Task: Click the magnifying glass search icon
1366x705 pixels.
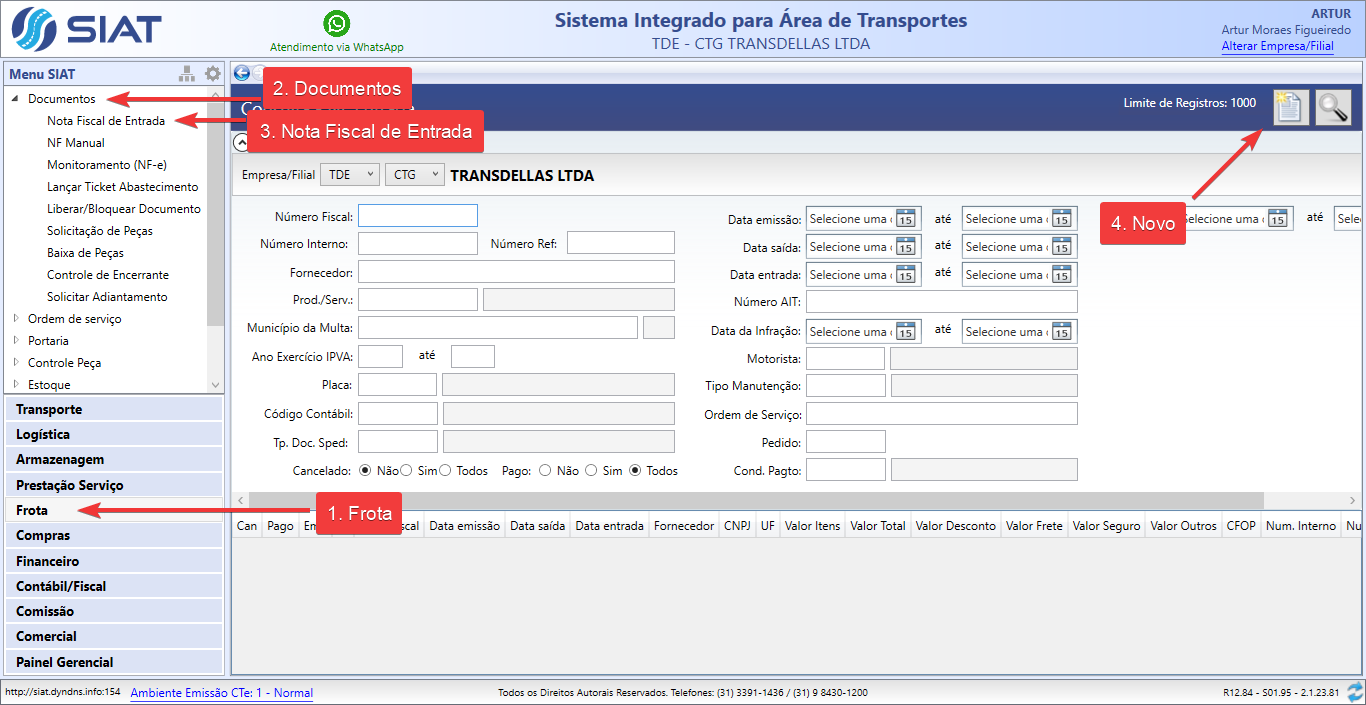Action: (1333, 107)
